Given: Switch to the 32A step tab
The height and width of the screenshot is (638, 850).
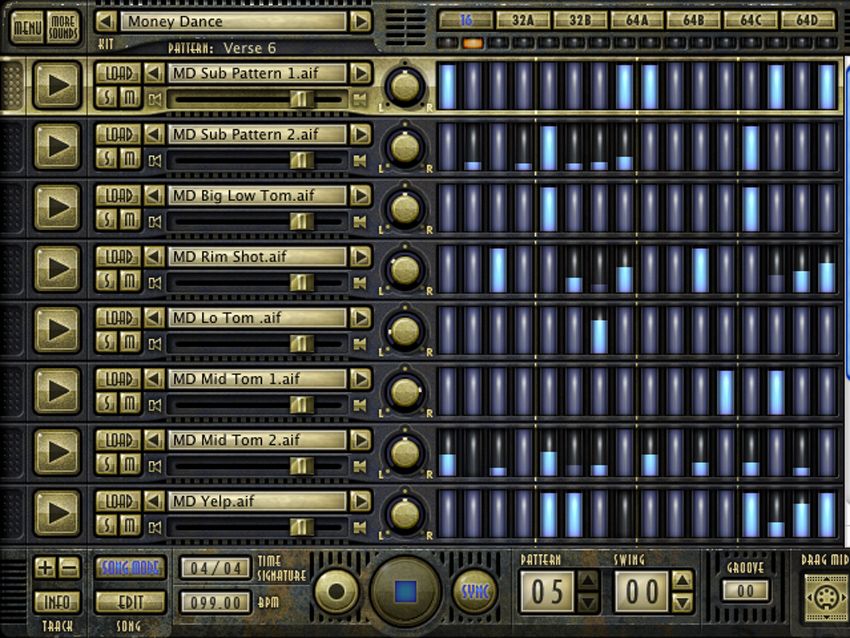Looking at the screenshot, I should click(523, 21).
